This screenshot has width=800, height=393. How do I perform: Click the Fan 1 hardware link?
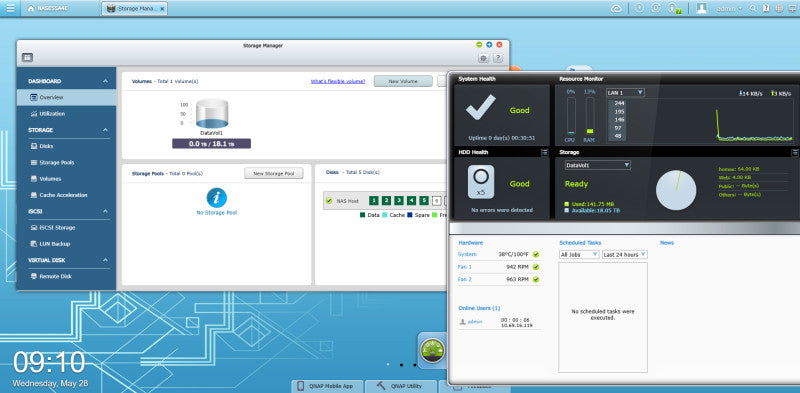(465, 267)
